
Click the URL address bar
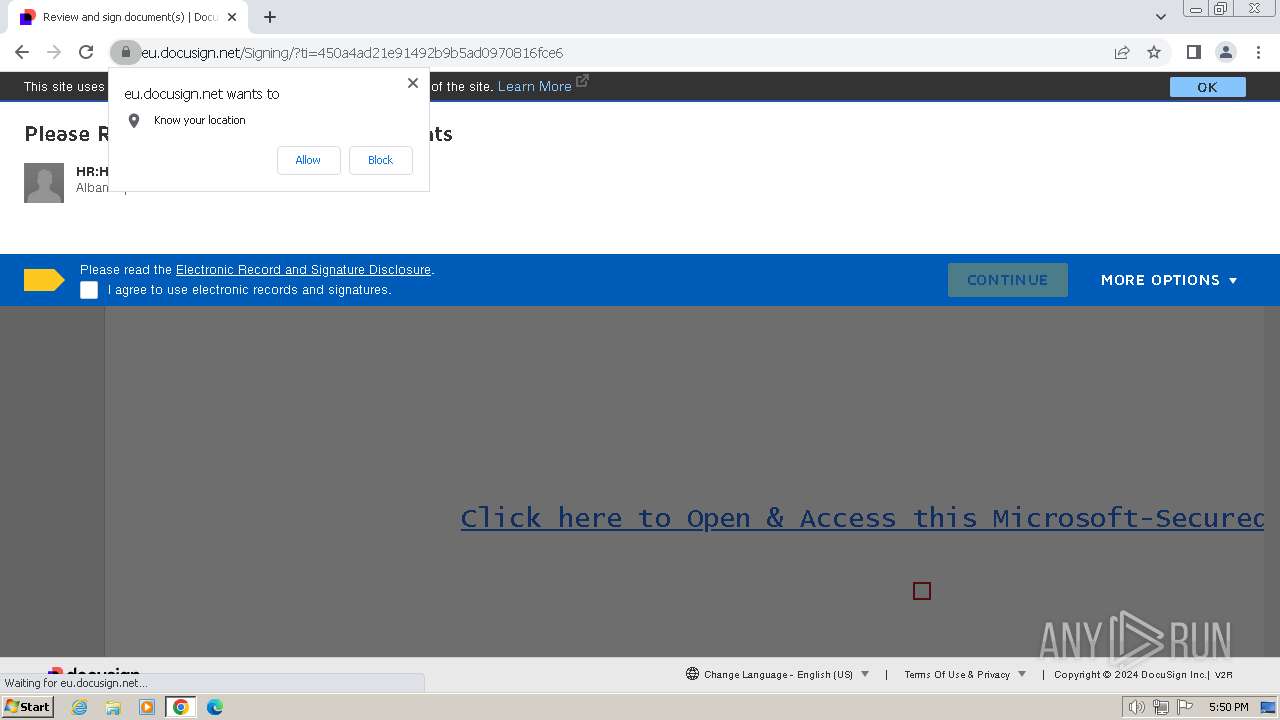point(620,52)
